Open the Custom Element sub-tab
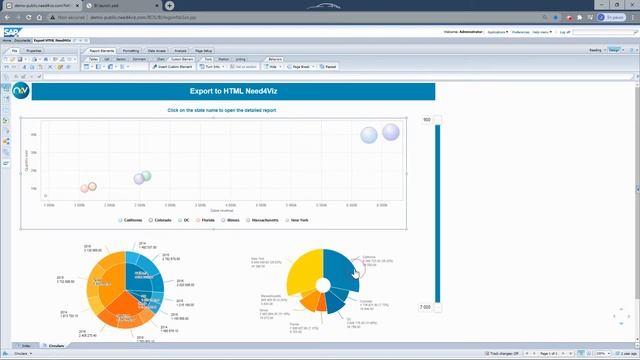This screenshot has height=360, width=640. [182, 59]
